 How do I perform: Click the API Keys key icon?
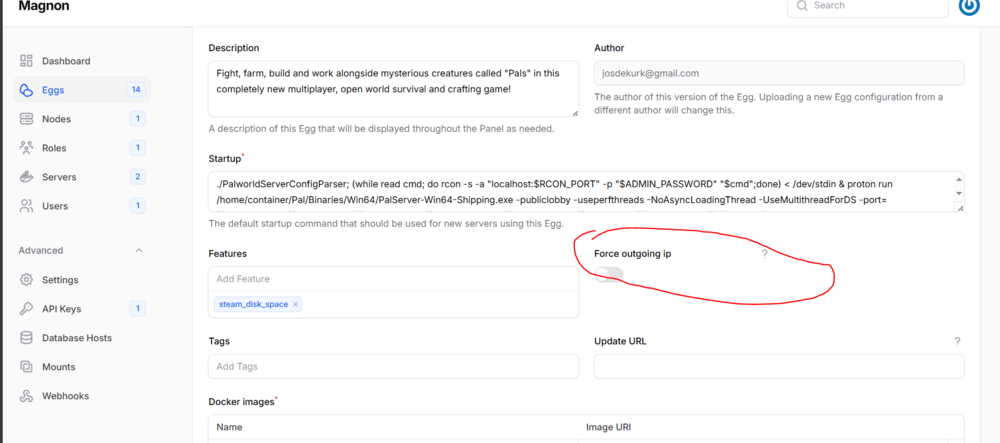pos(26,309)
